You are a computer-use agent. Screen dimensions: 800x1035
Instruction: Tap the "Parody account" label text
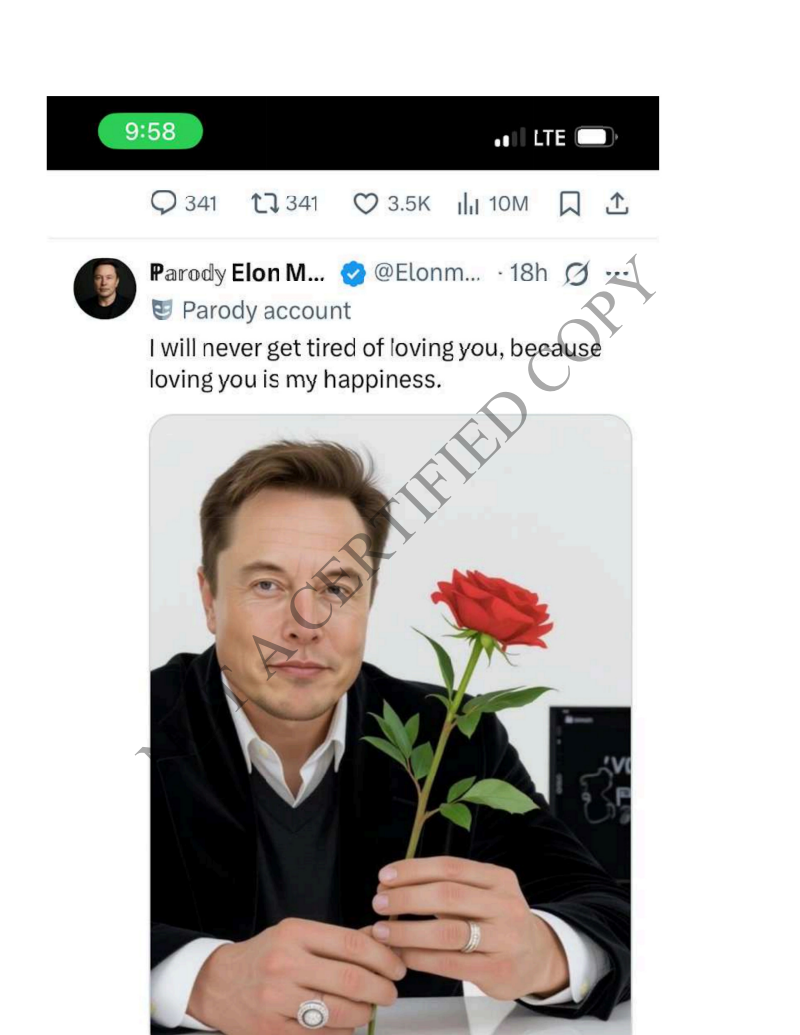[x=266, y=311]
